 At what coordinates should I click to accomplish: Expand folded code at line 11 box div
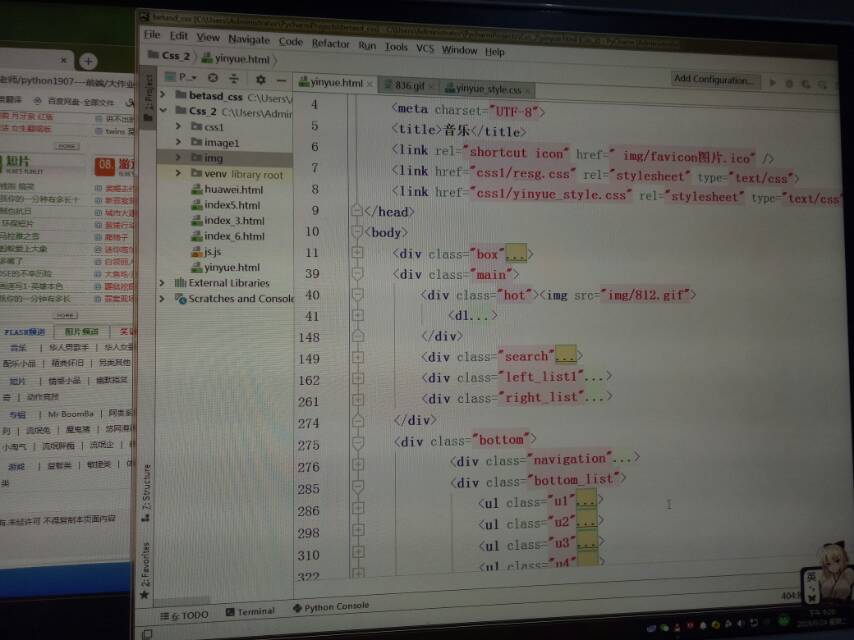[357, 252]
